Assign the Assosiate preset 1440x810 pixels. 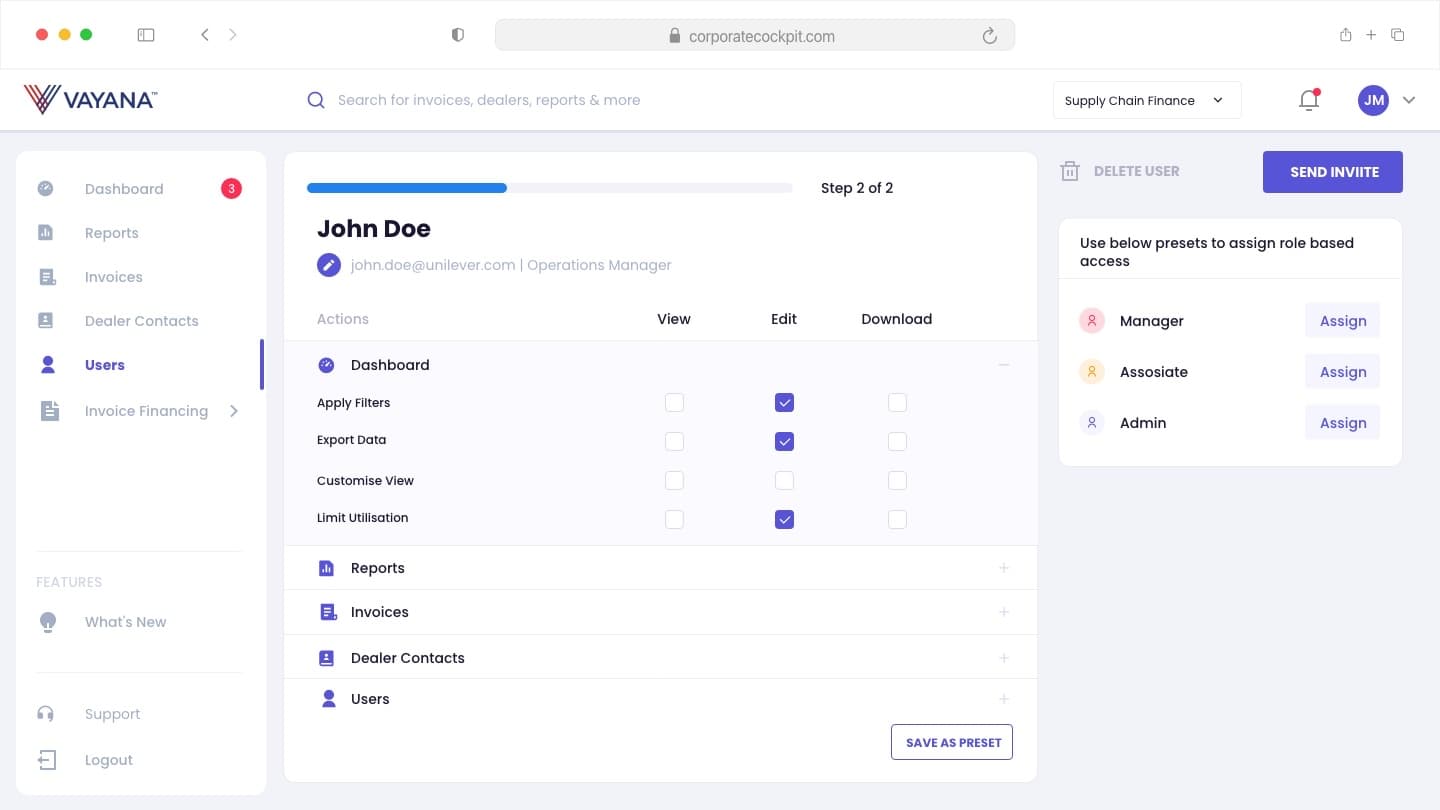[x=1343, y=372]
